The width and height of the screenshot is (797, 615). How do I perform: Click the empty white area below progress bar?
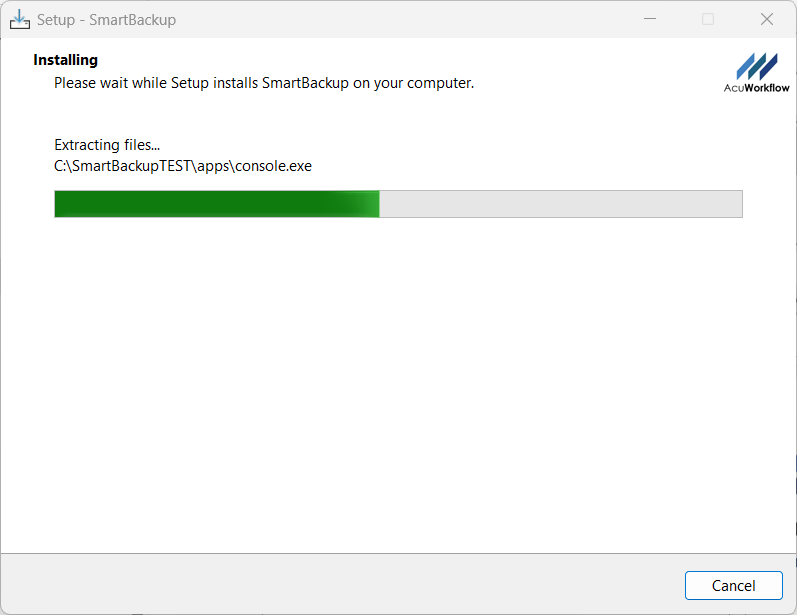pos(400,380)
